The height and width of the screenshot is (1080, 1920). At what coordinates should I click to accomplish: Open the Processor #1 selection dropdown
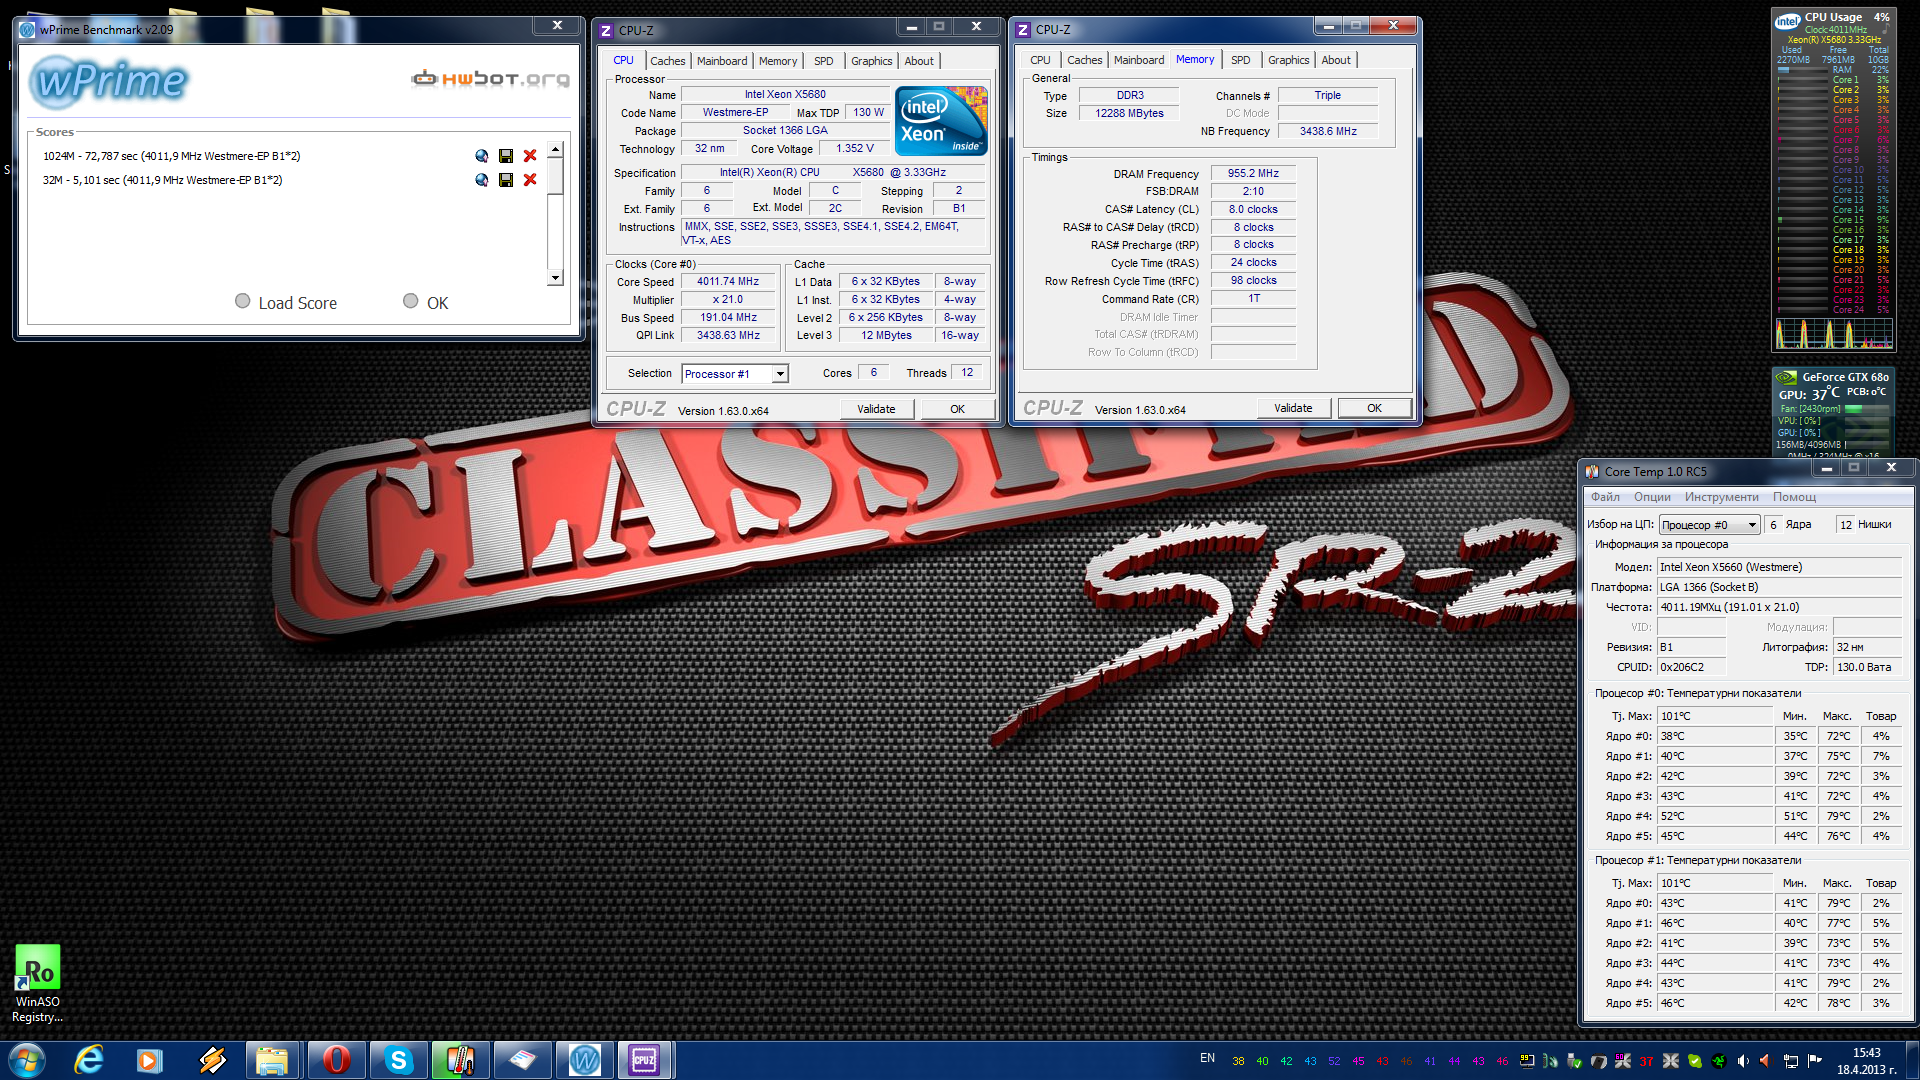[735, 374]
